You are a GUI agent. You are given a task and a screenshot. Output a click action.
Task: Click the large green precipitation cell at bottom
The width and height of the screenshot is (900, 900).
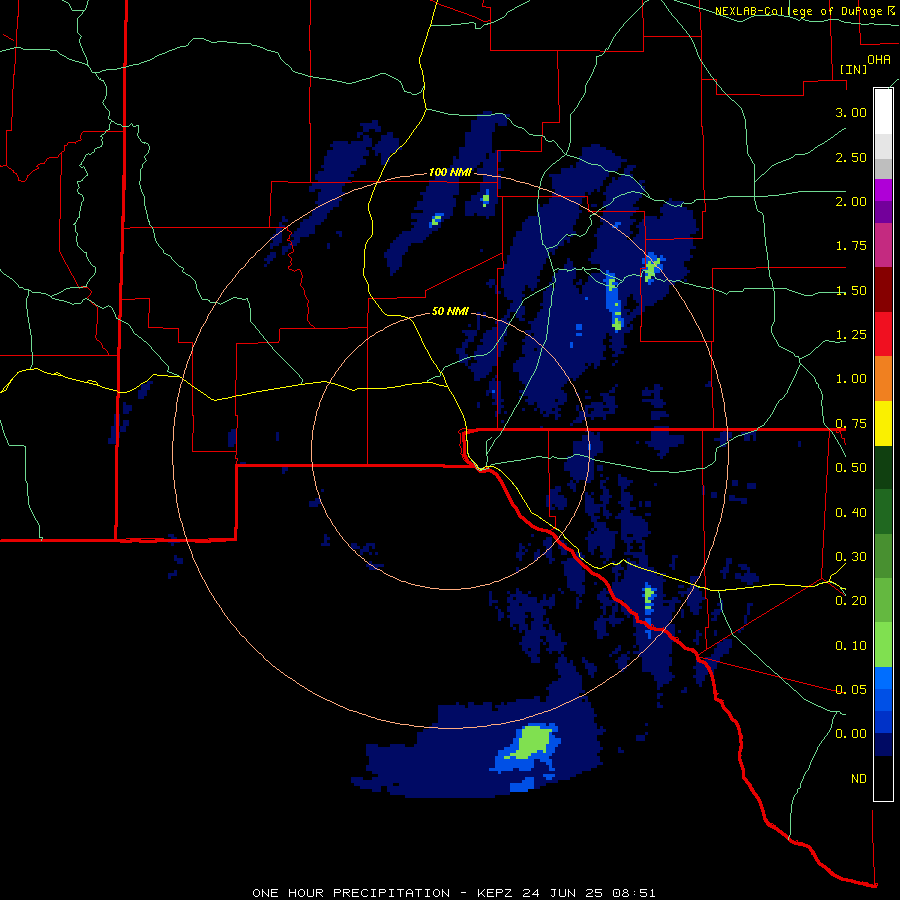[534, 742]
